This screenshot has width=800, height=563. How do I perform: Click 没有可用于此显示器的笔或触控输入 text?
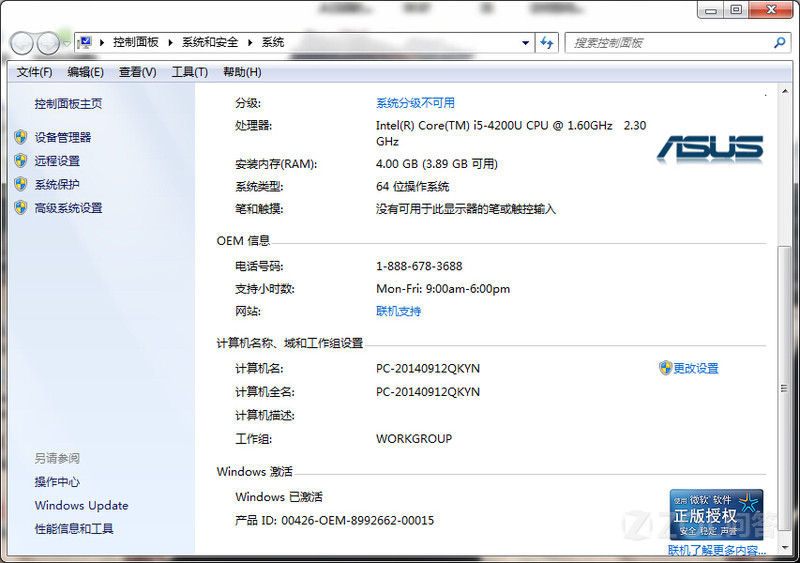point(466,209)
